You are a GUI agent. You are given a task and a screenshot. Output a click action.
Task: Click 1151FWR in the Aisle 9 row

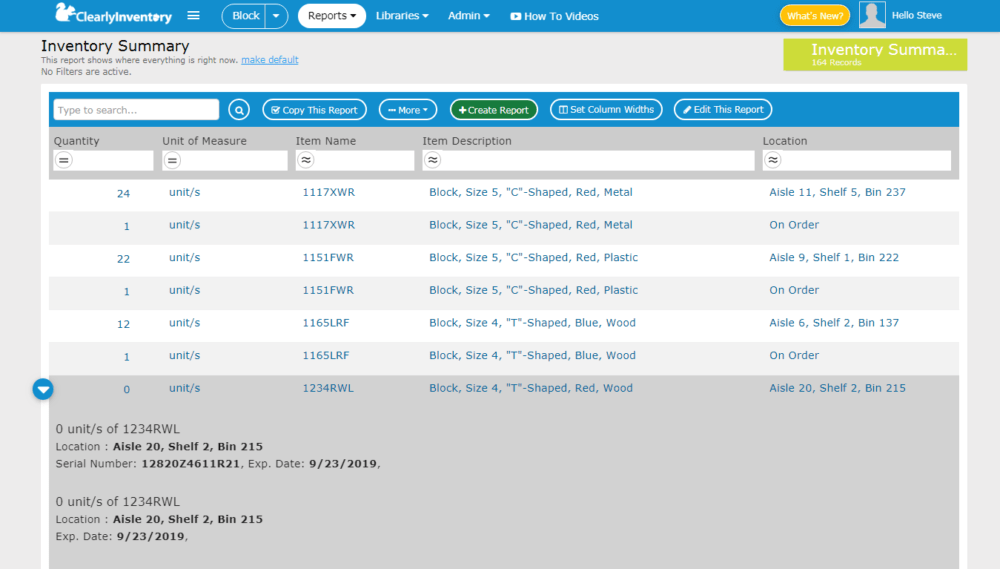(328, 258)
